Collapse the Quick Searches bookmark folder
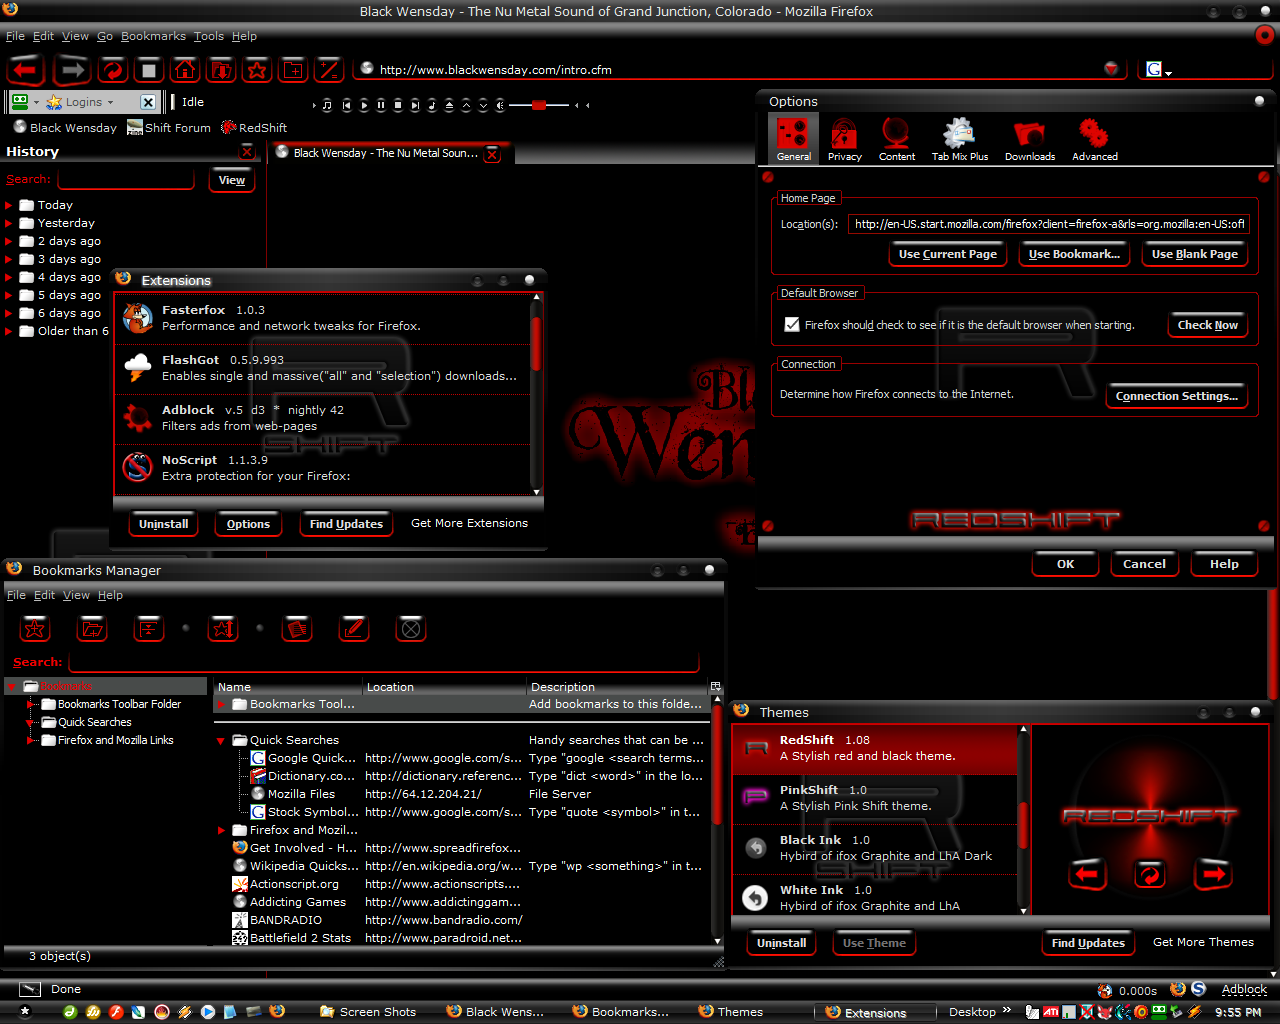Image resolution: width=1280 pixels, height=1024 pixels. pos(221,741)
